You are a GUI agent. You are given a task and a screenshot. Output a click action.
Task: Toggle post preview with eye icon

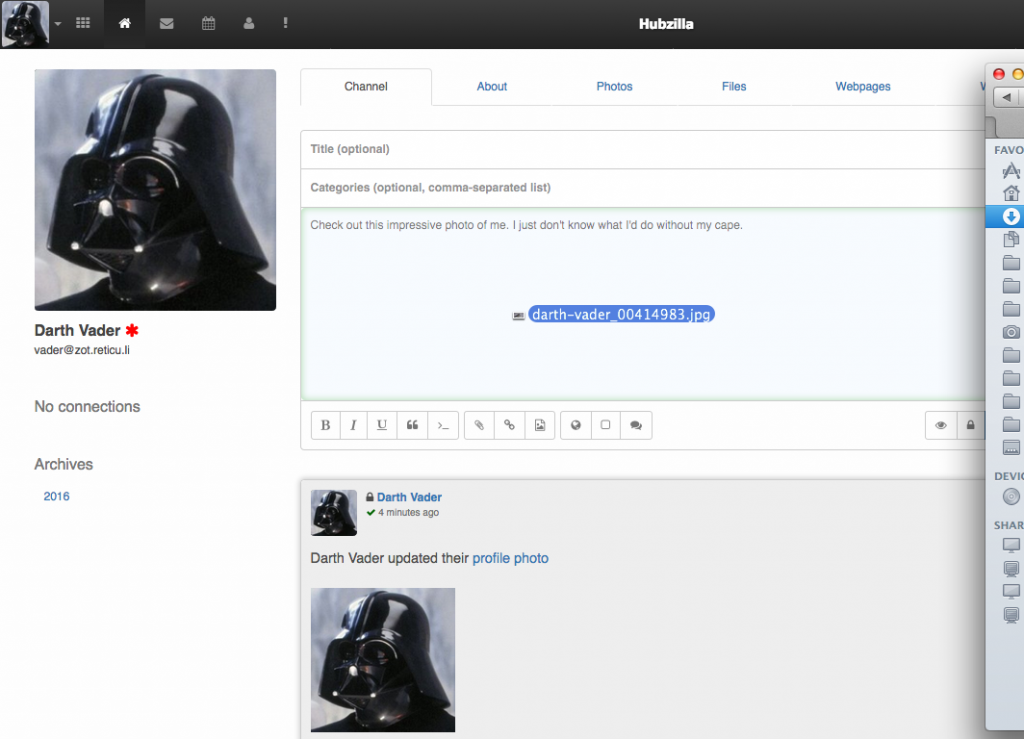(x=940, y=425)
